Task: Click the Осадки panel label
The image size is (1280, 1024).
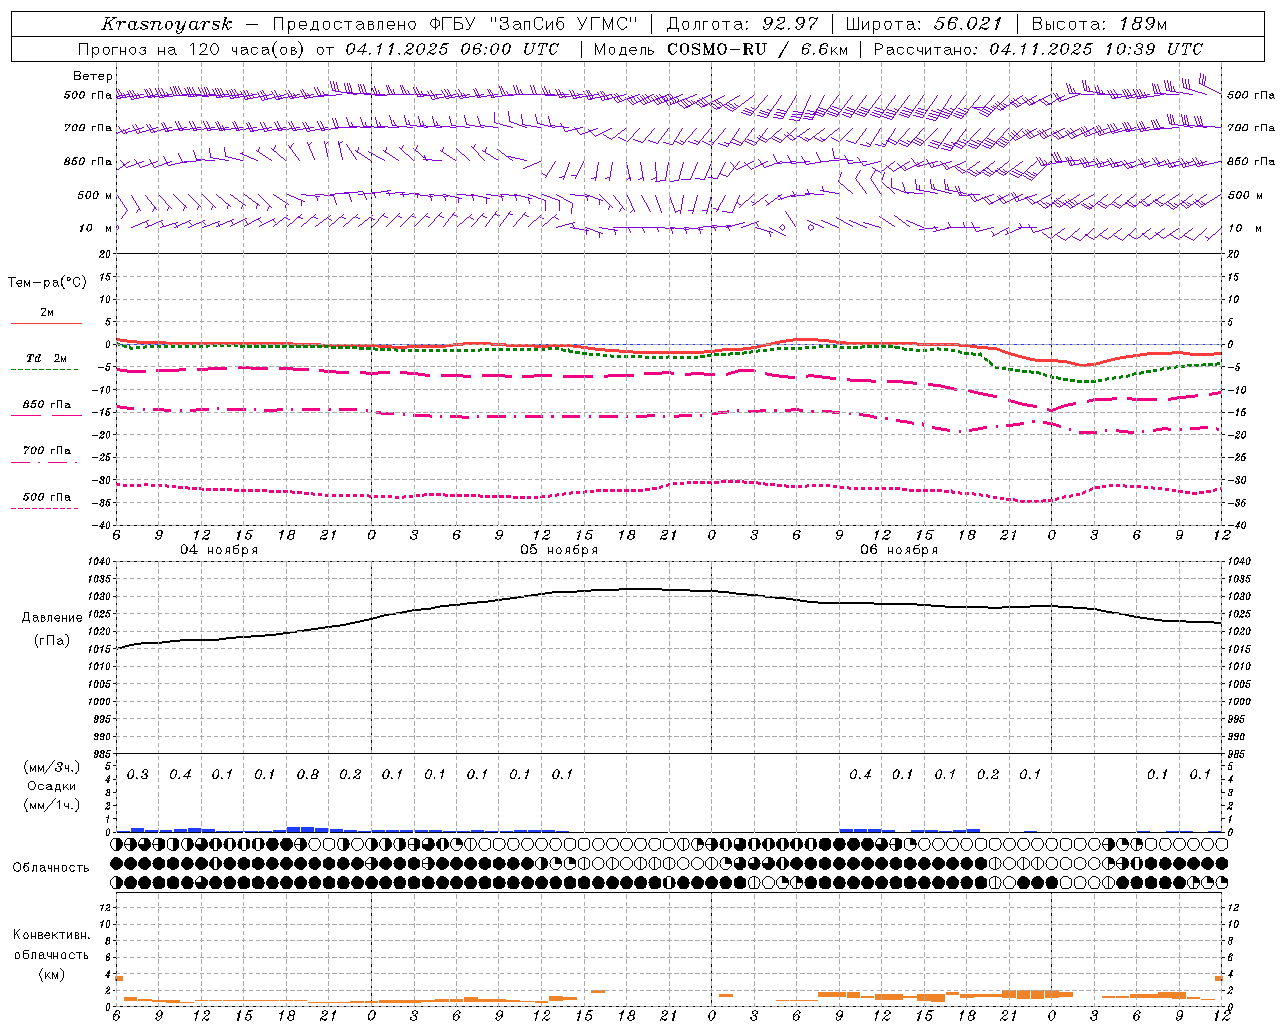Action: pyautogui.click(x=51, y=786)
